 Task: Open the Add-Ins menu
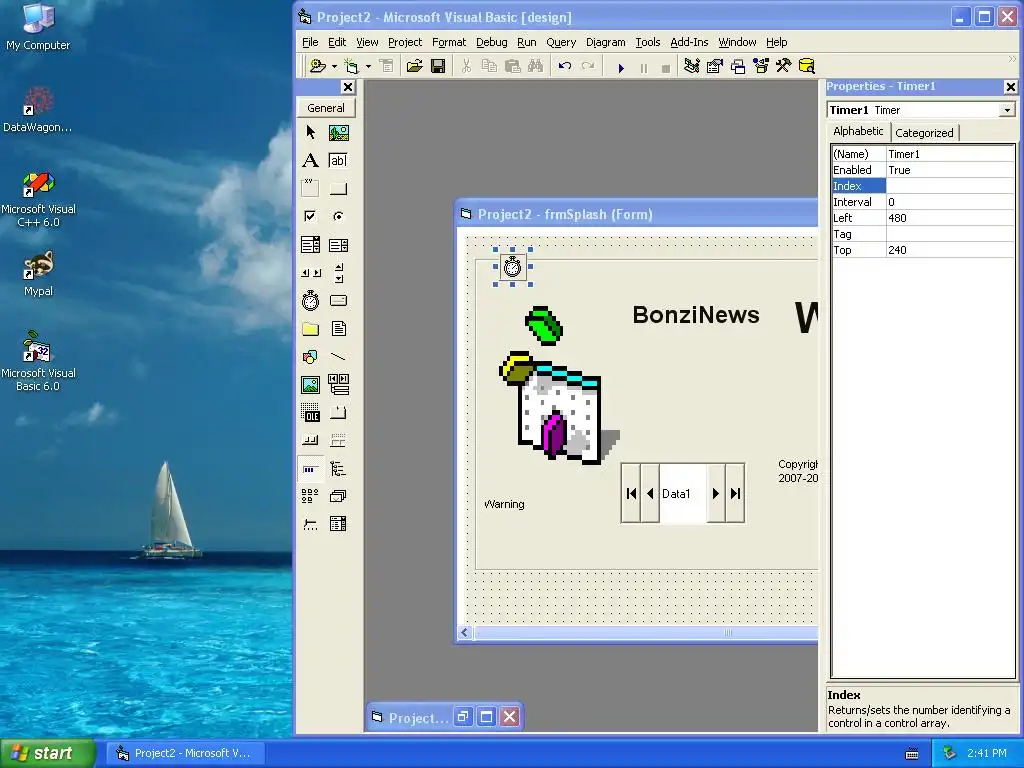point(689,42)
